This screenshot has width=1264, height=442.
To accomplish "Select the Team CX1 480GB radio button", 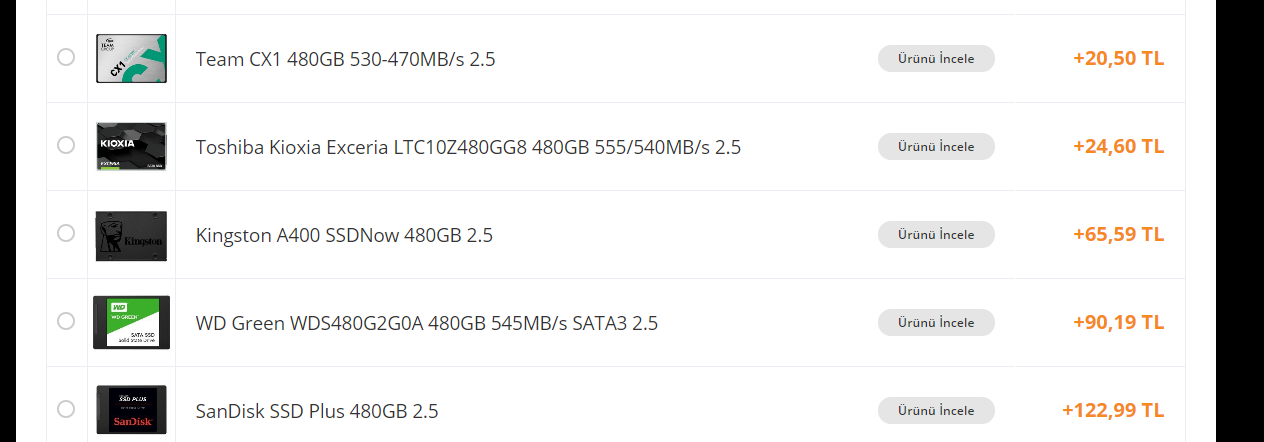I will [x=66, y=57].
